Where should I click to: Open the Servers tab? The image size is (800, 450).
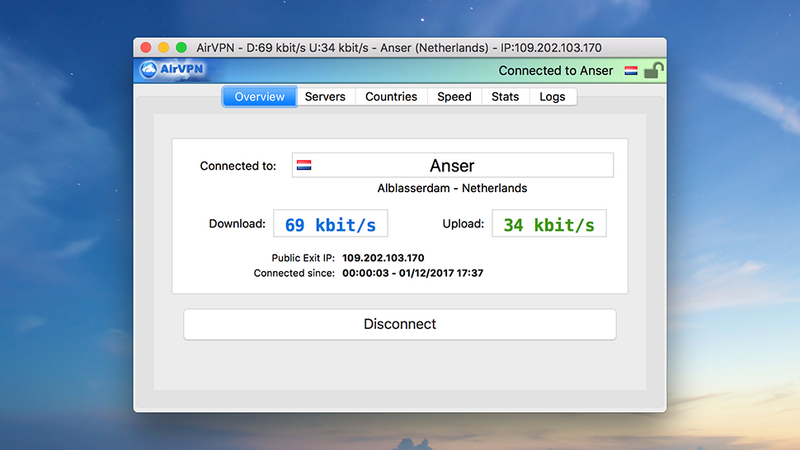click(x=325, y=96)
